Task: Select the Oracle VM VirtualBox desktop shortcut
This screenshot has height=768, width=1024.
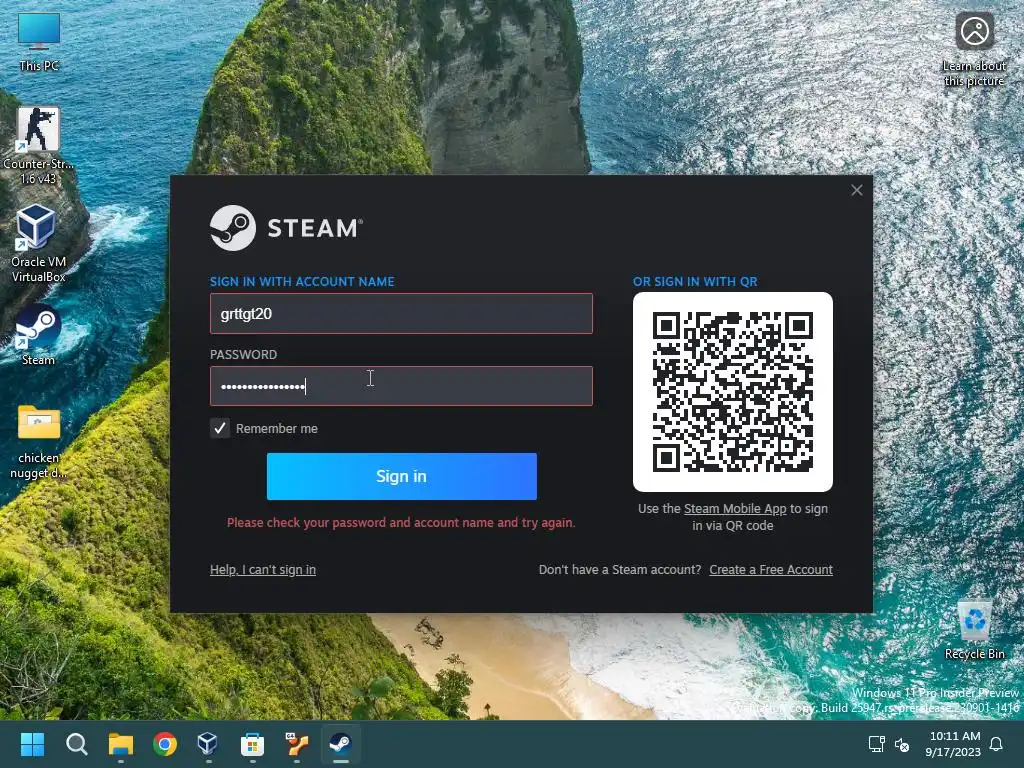Action: (38, 243)
